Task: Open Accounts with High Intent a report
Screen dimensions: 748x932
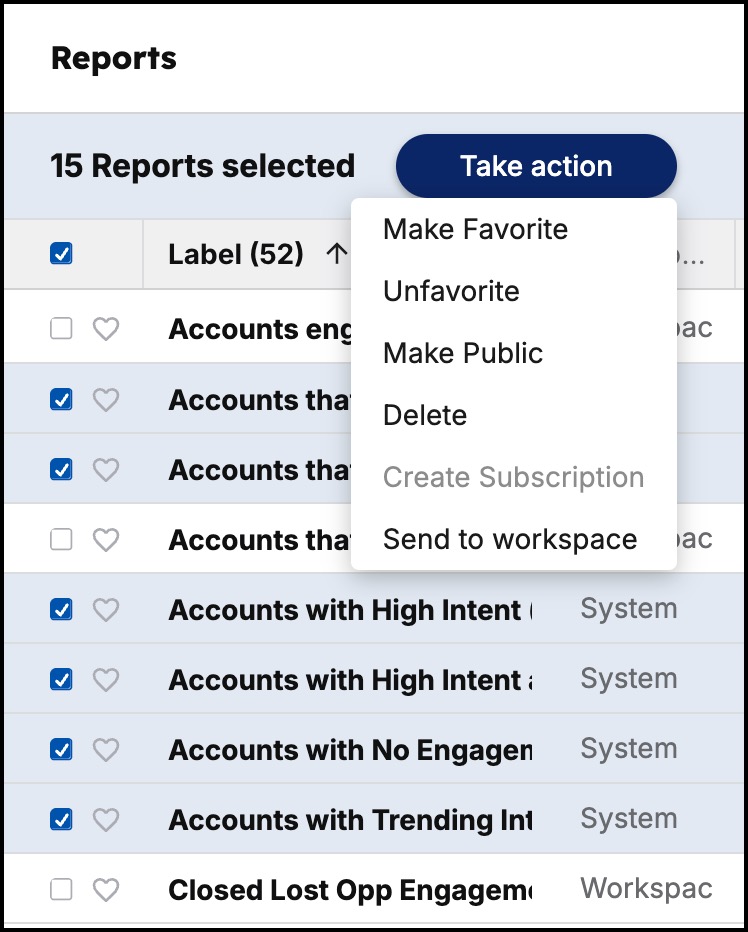Action: coord(350,680)
